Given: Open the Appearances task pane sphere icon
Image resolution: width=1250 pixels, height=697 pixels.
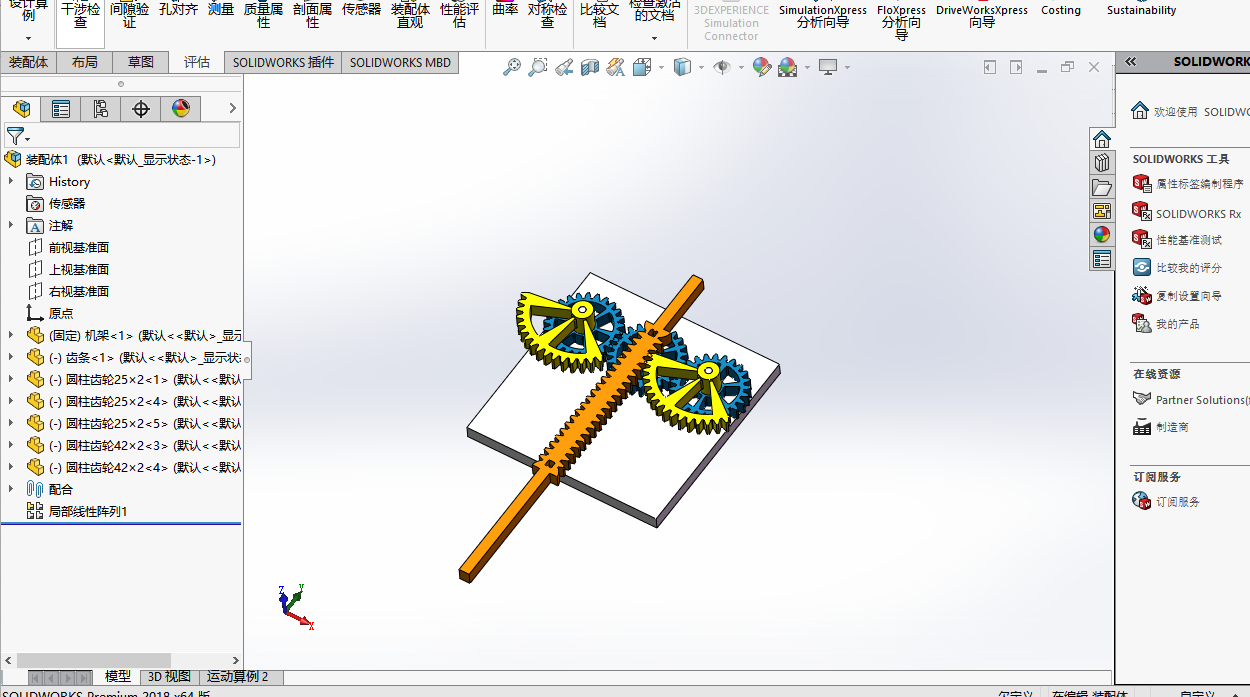Looking at the screenshot, I should (x=1101, y=235).
